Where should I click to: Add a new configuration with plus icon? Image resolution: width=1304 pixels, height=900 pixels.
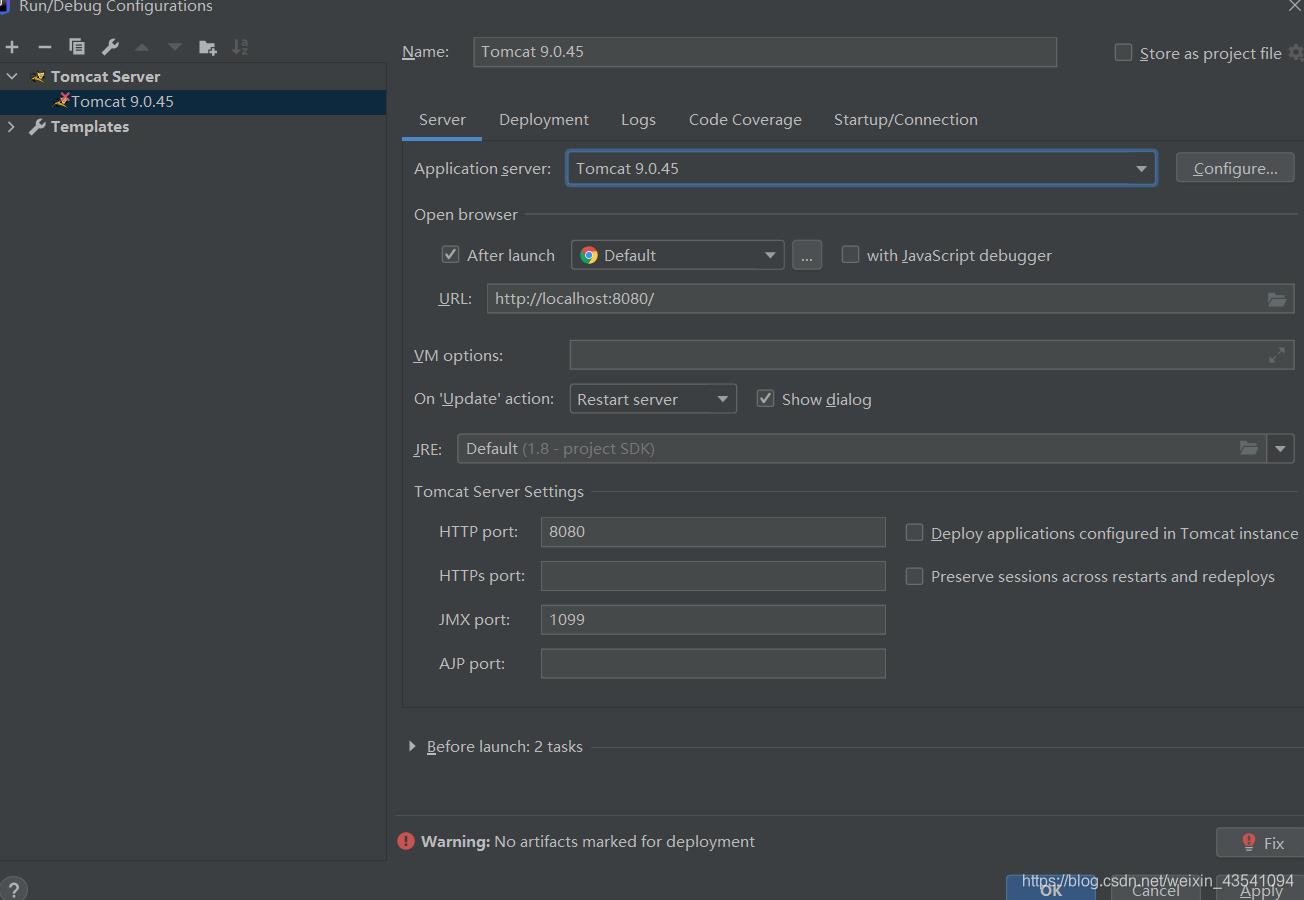click(x=12, y=47)
